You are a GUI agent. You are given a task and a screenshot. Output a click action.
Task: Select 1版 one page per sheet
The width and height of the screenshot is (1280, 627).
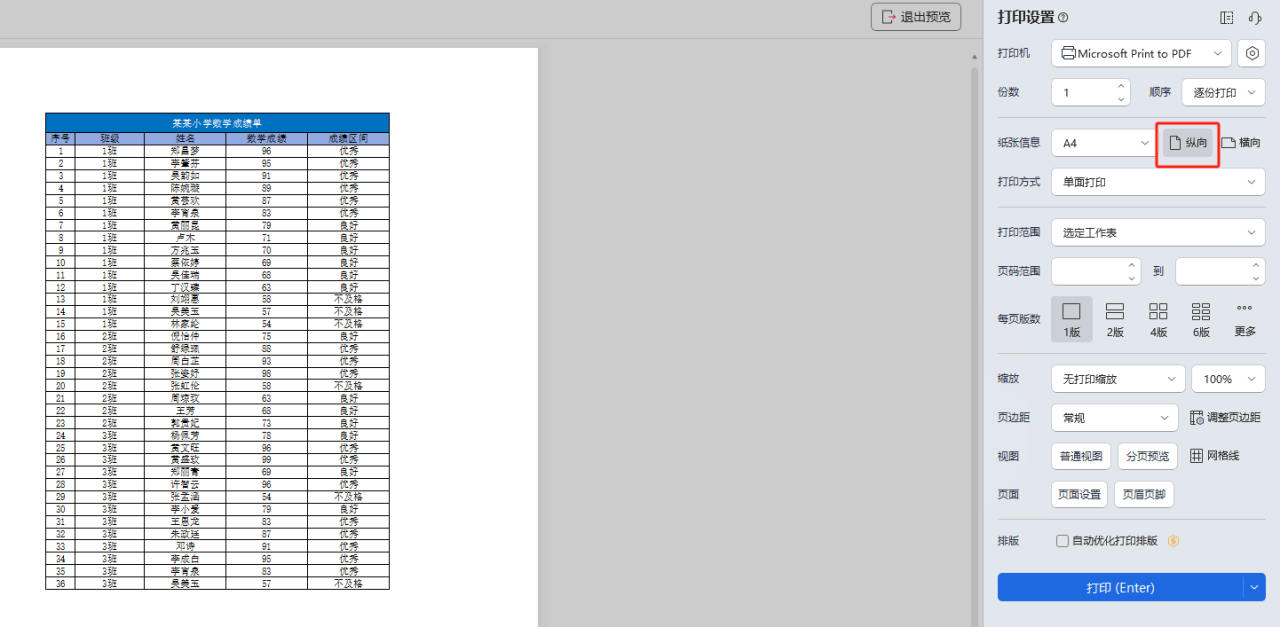tap(1072, 320)
